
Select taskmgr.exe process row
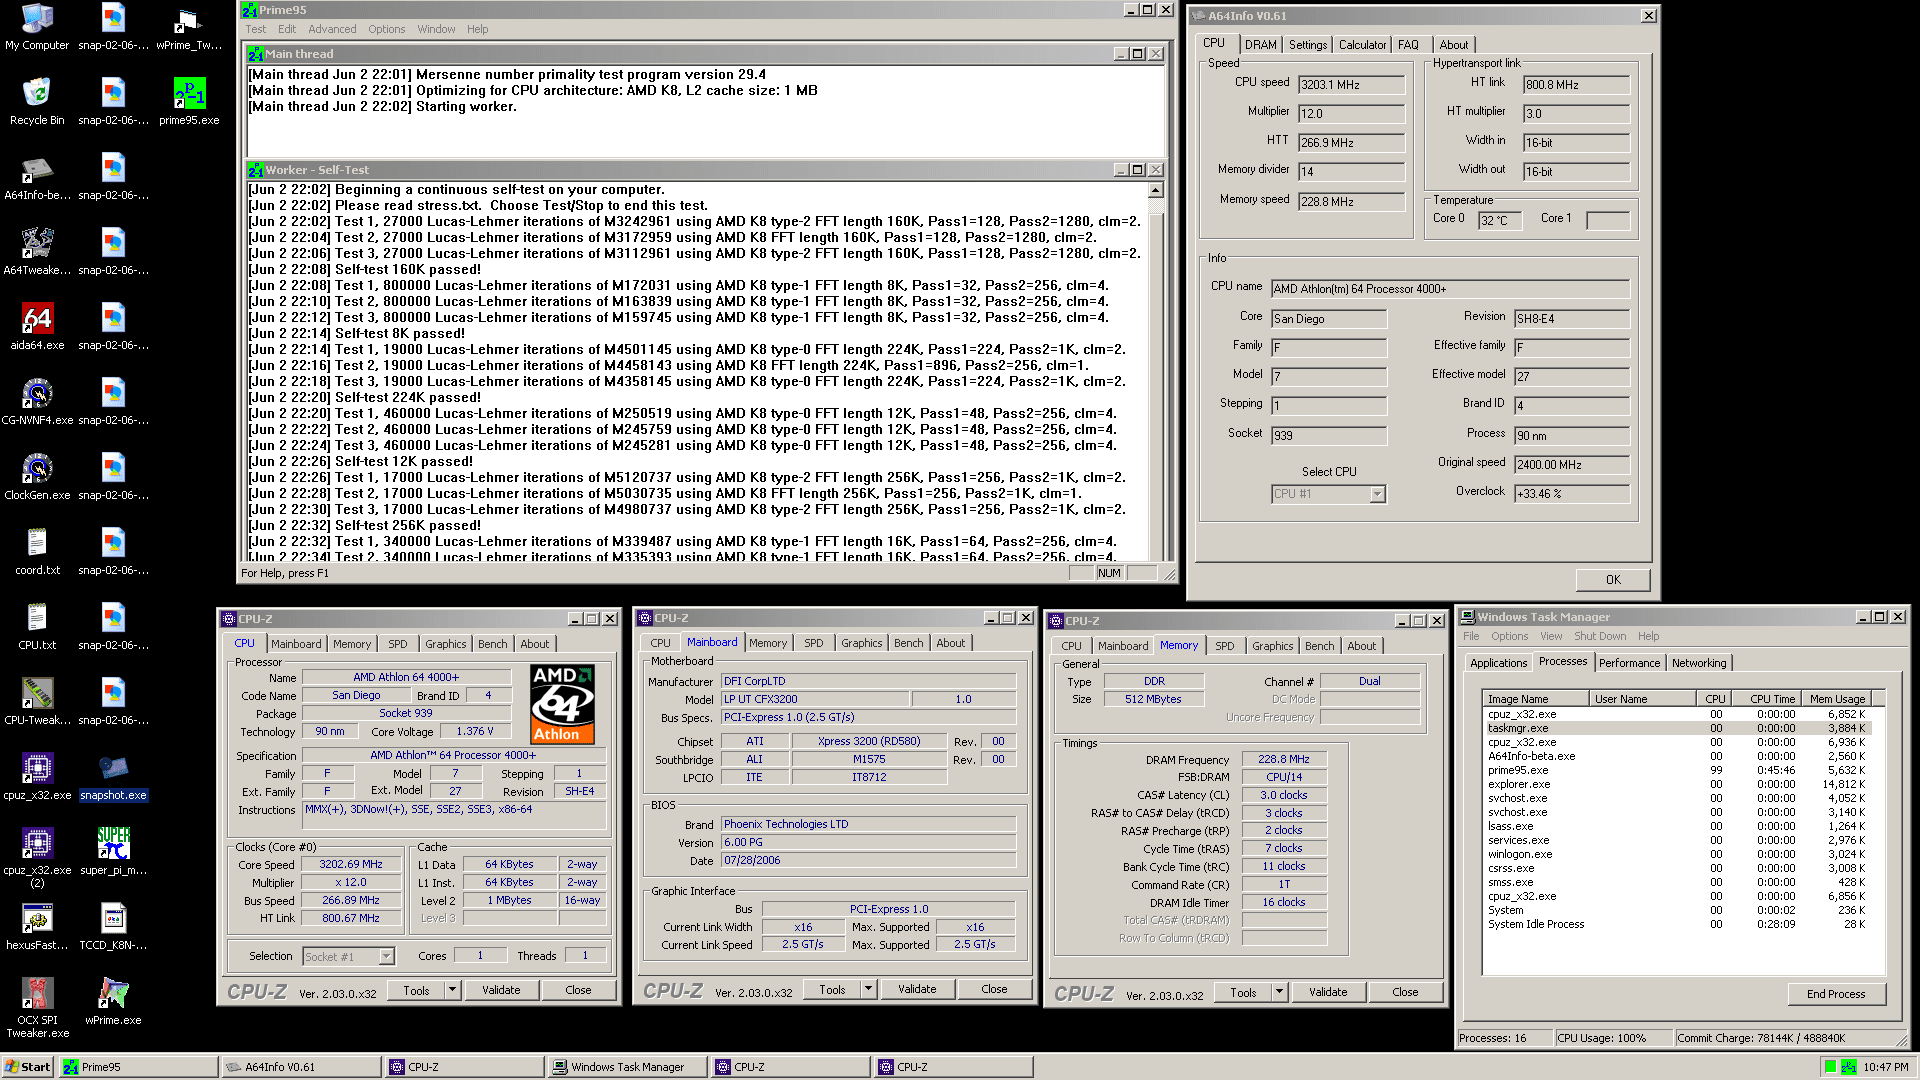click(x=1675, y=728)
